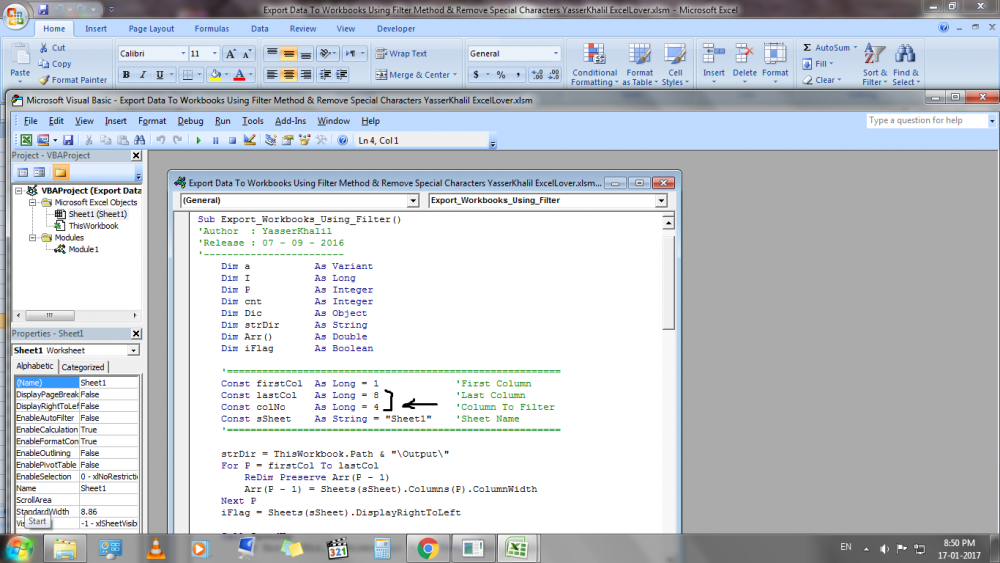This screenshot has height=563, width=1000.
Task: Toggle Design Mode icon in VBA toolbar
Action: point(249,140)
